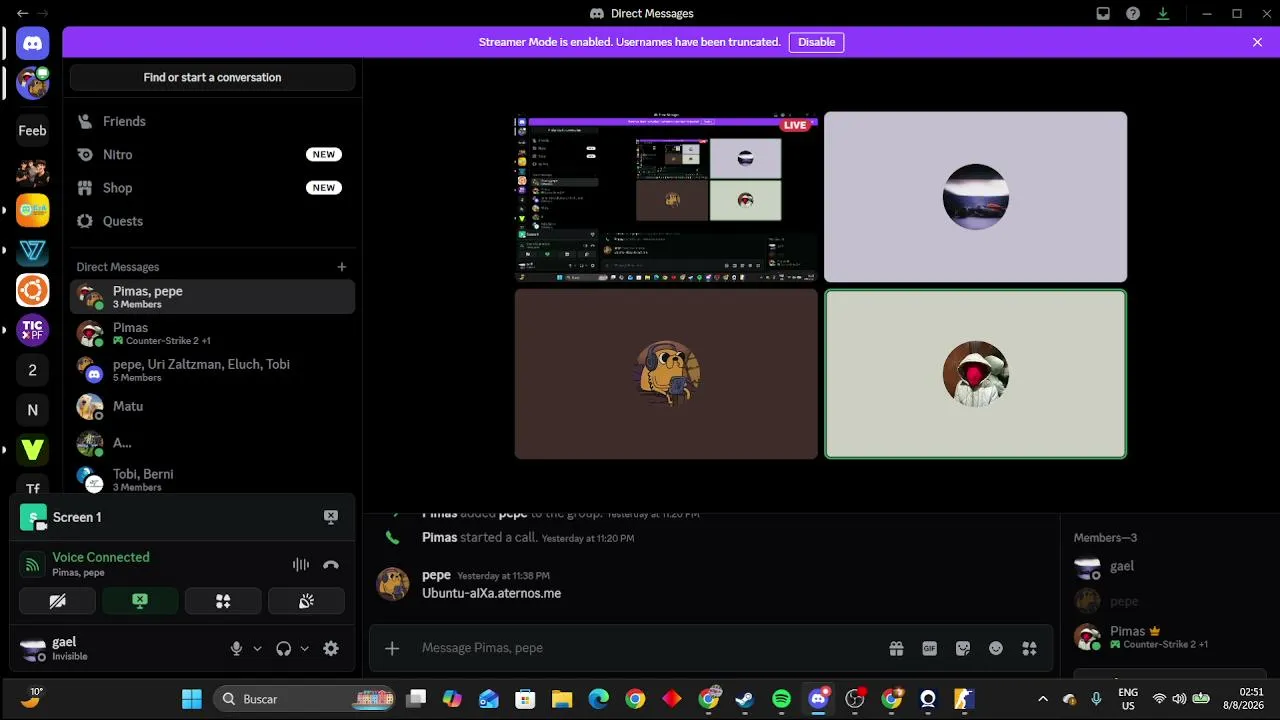The height and width of the screenshot is (720, 1280).
Task: Toggle camera on in voice panel
Action: point(57,601)
